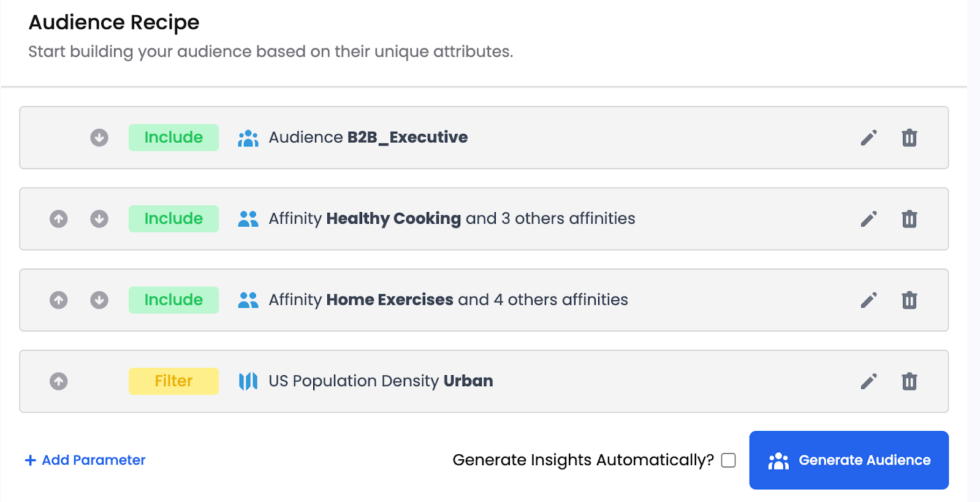Click Add Parameter link
The width and height of the screenshot is (980, 502).
[x=85, y=460]
